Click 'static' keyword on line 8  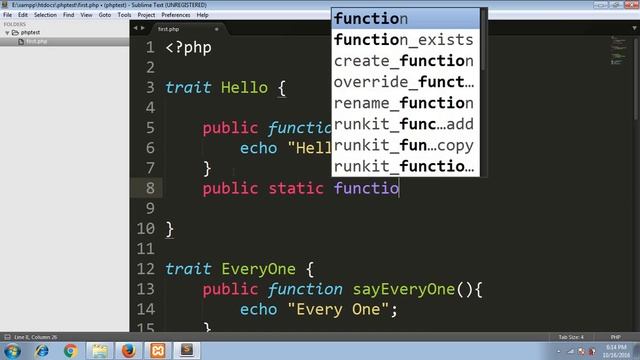[x=296, y=188]
